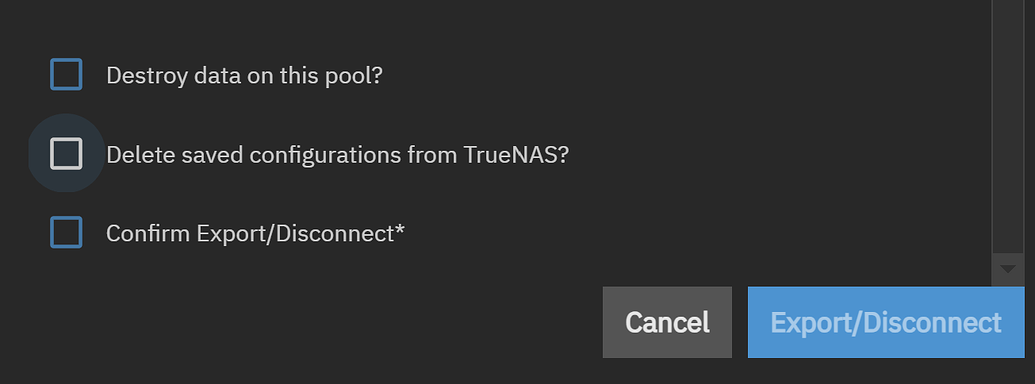Dismiss the dialog using Cancel
This screenshot has height=384, width=1035.
coord(667,322)
